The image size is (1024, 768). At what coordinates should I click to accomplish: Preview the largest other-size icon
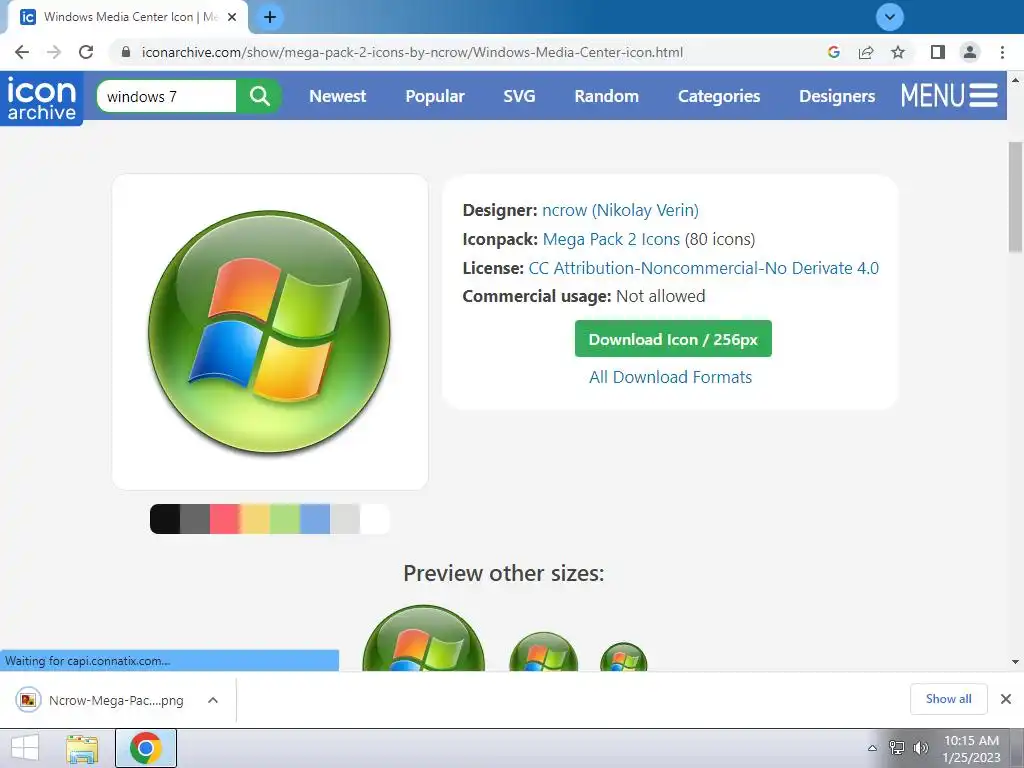(x=424, y=639)
